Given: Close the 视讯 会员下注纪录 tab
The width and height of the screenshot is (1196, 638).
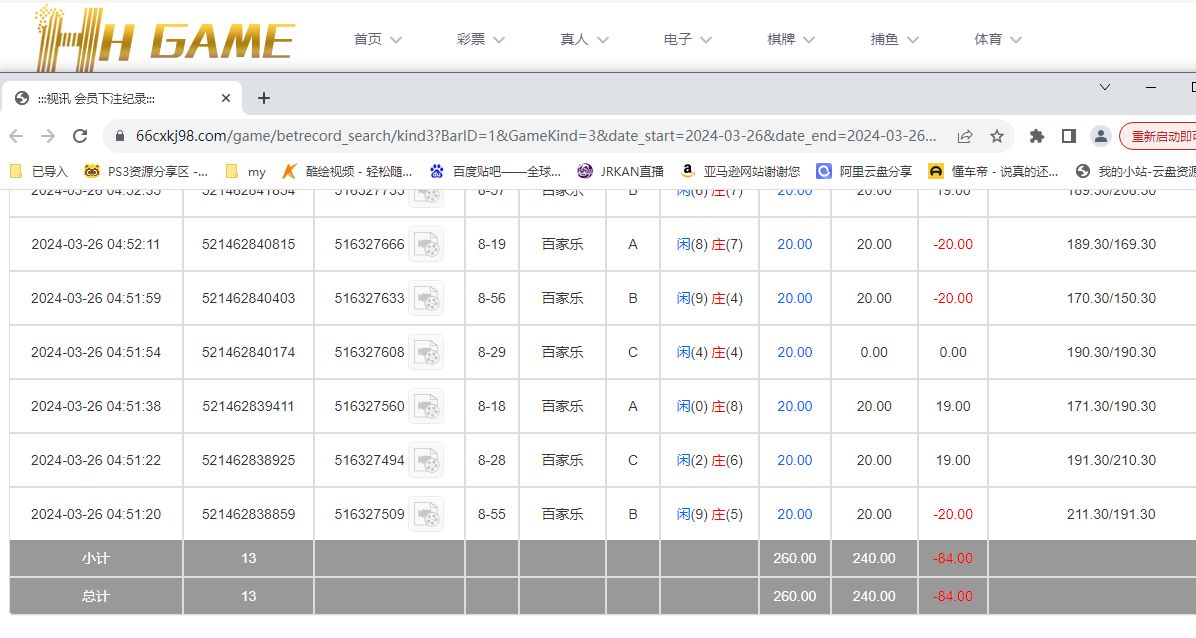Looking at the screenshot, I should pos(226,98).
